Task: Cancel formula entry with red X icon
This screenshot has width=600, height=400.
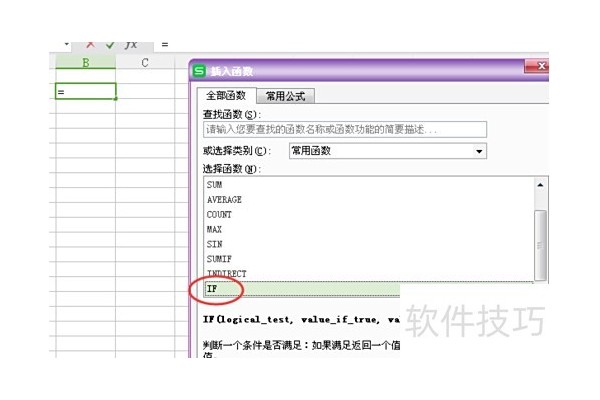Action: [x=90, y=45]
